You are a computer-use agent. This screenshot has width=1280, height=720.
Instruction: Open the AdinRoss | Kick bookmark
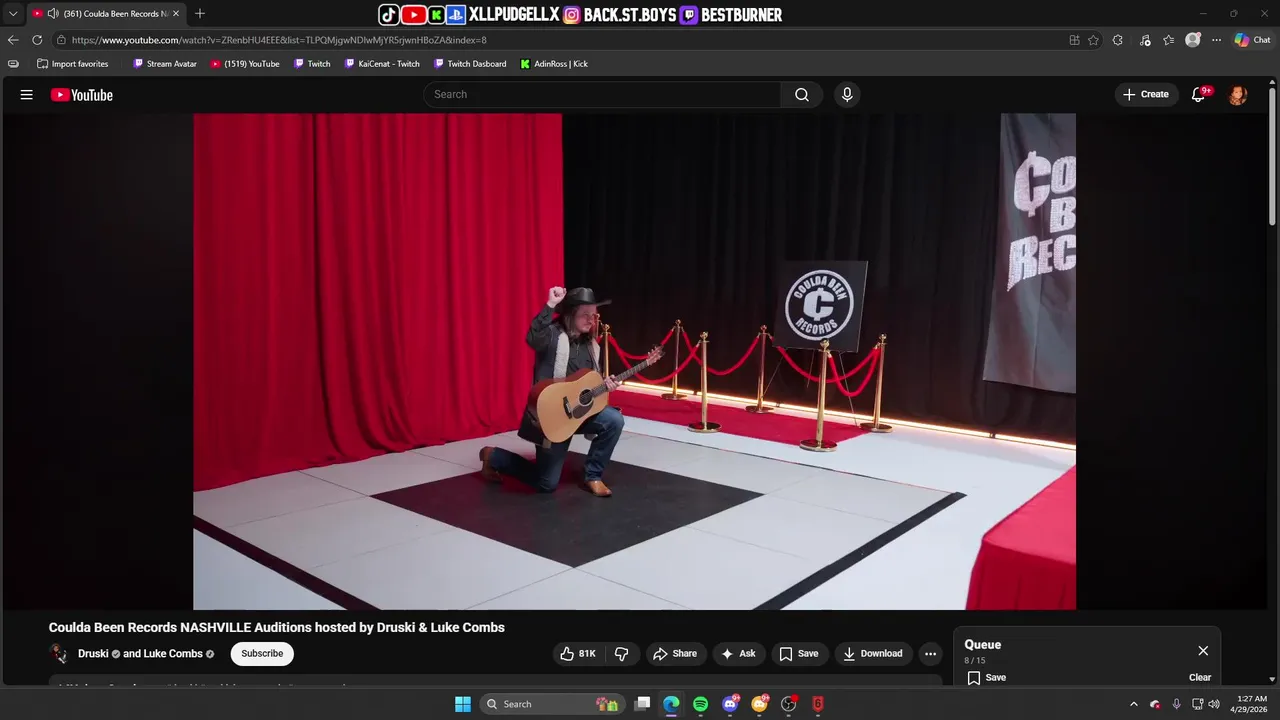point(554,64)
